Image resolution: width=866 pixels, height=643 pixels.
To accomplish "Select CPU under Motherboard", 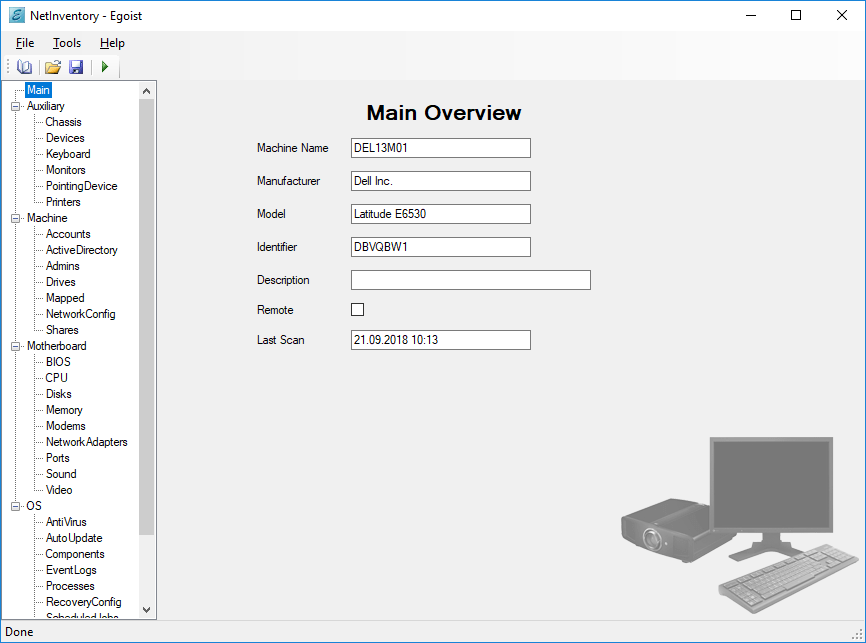I will (56, 378).
